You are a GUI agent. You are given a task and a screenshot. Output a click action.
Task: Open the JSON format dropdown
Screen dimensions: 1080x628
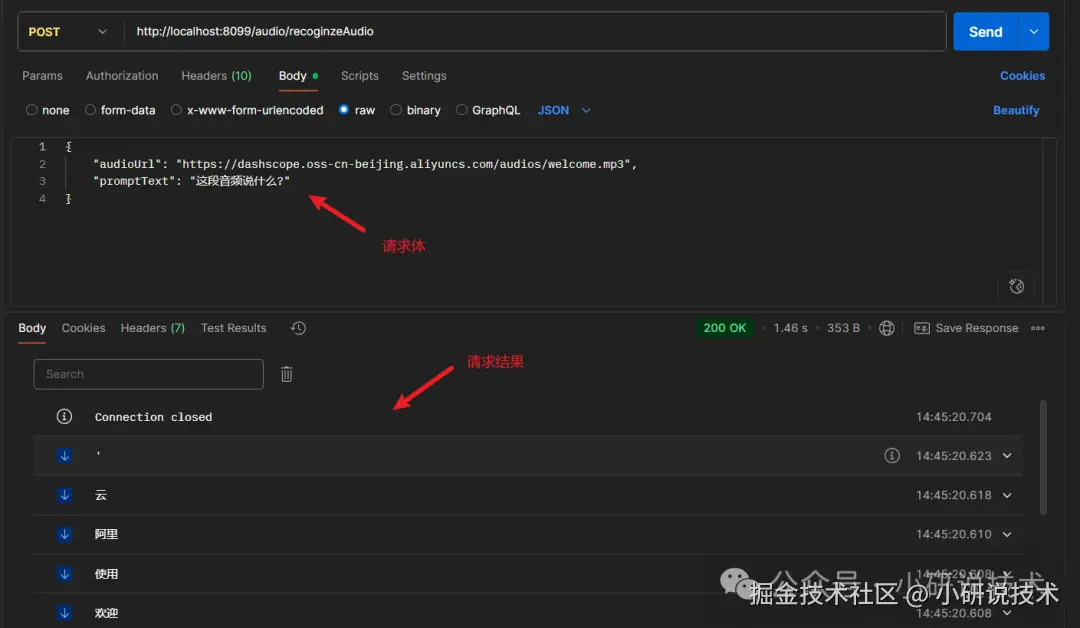pyautogui.click(x=563, y=110)
